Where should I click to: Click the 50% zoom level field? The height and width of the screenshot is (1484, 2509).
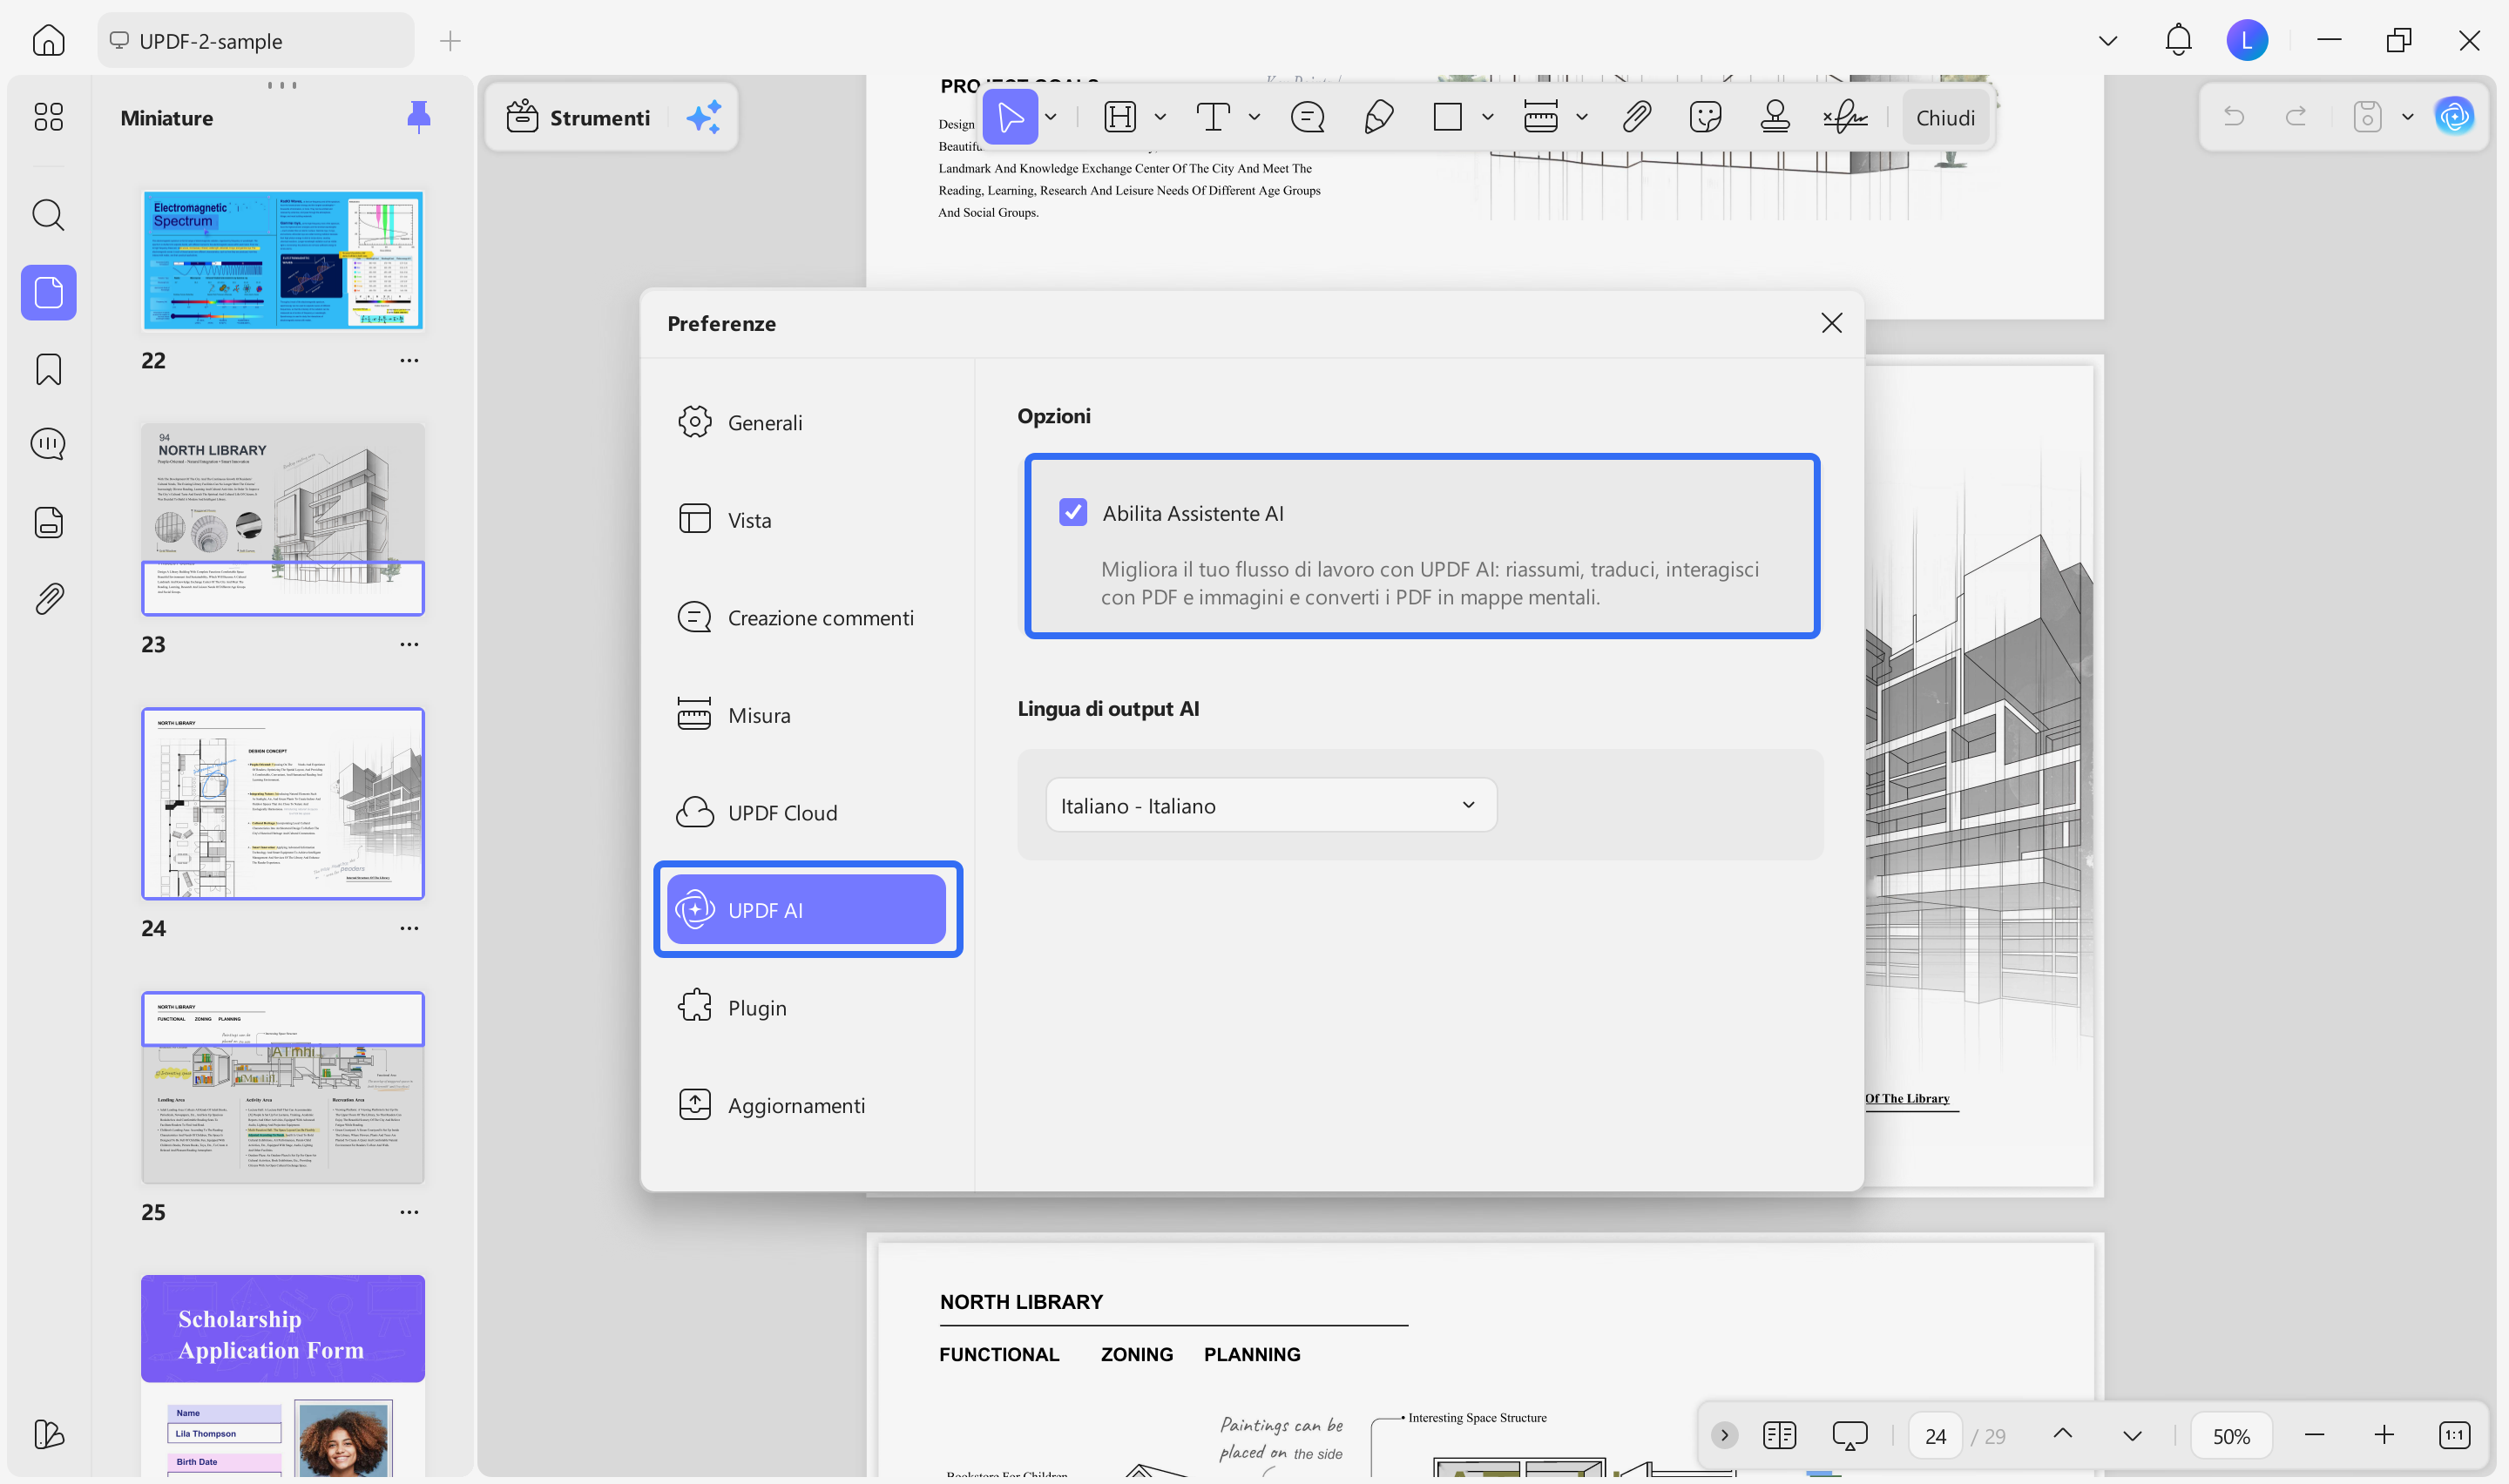2231,1436
